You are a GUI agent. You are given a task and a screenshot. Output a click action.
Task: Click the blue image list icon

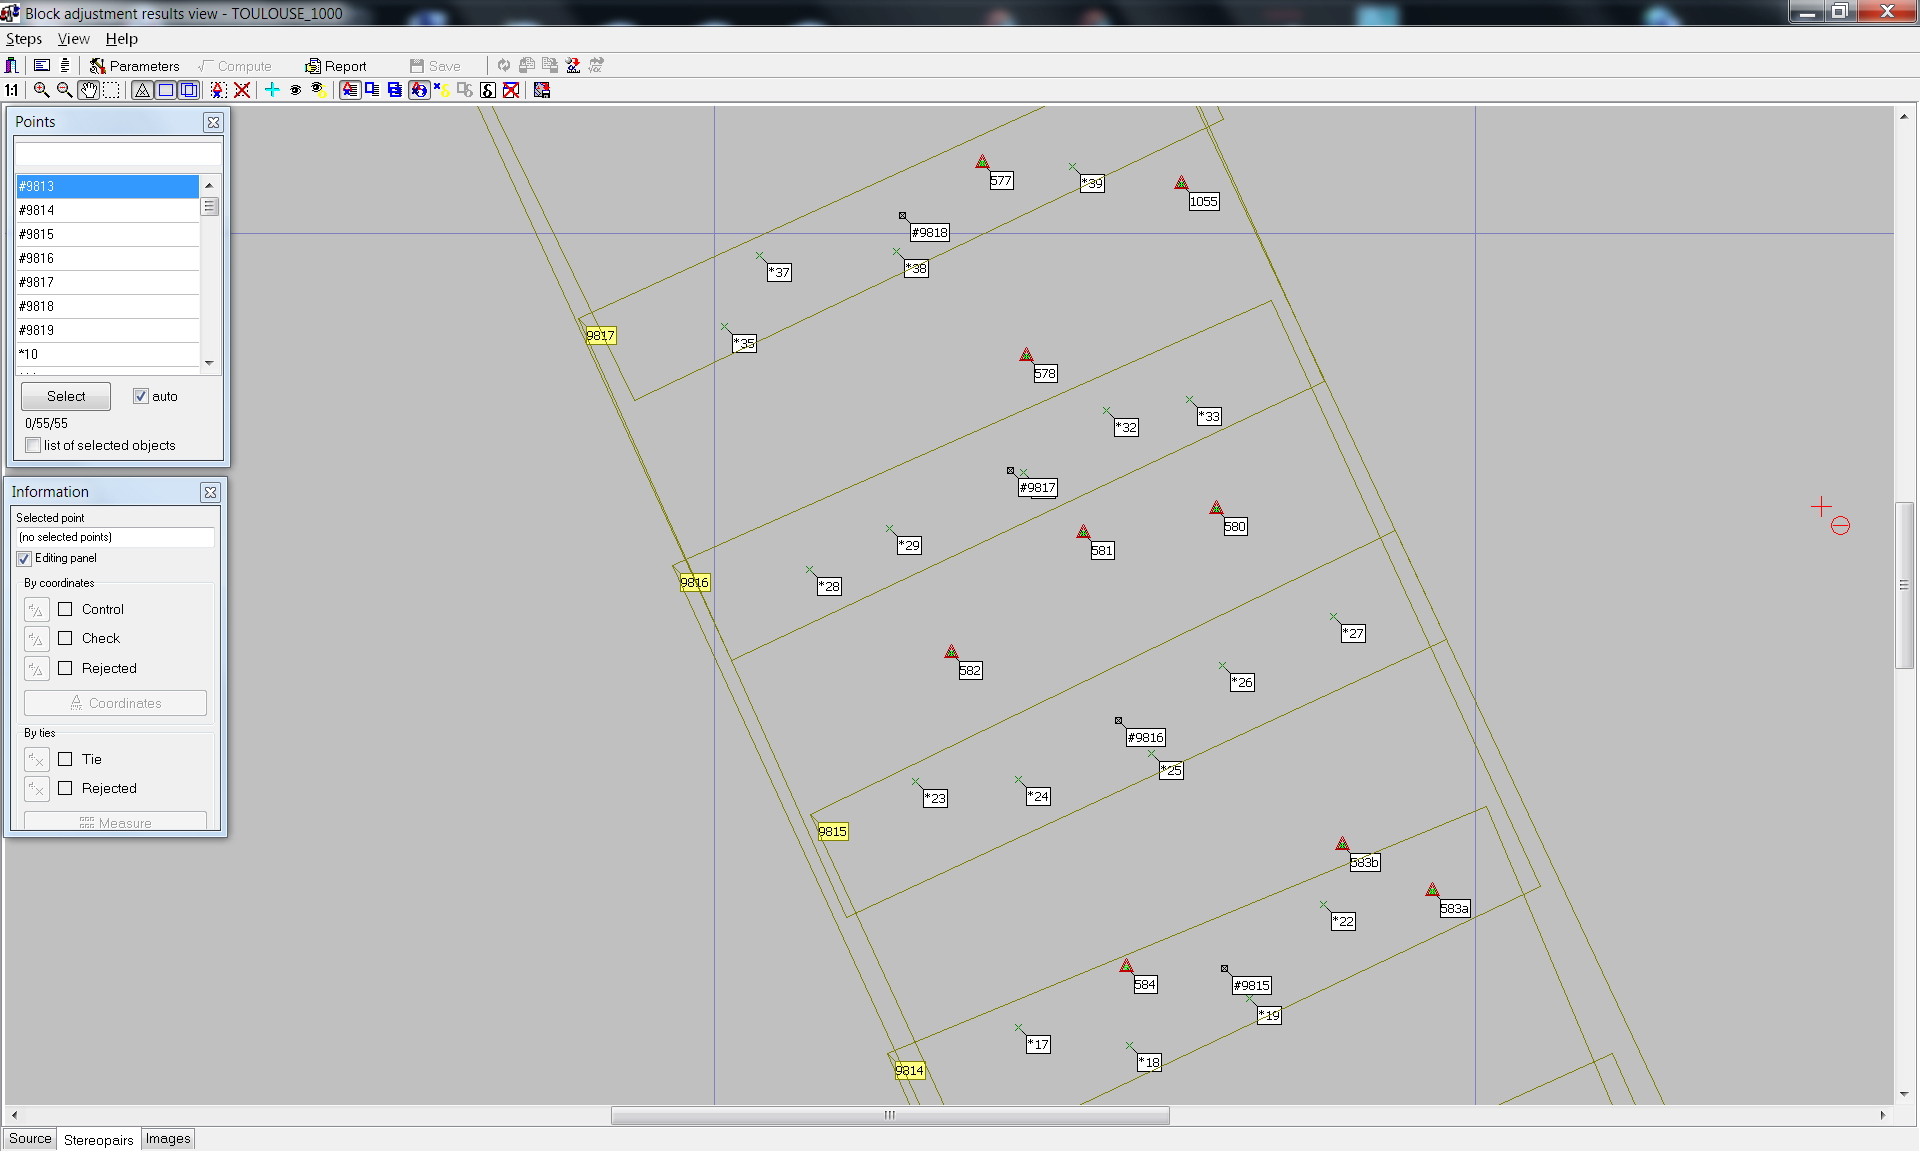[x=372, y=90]
